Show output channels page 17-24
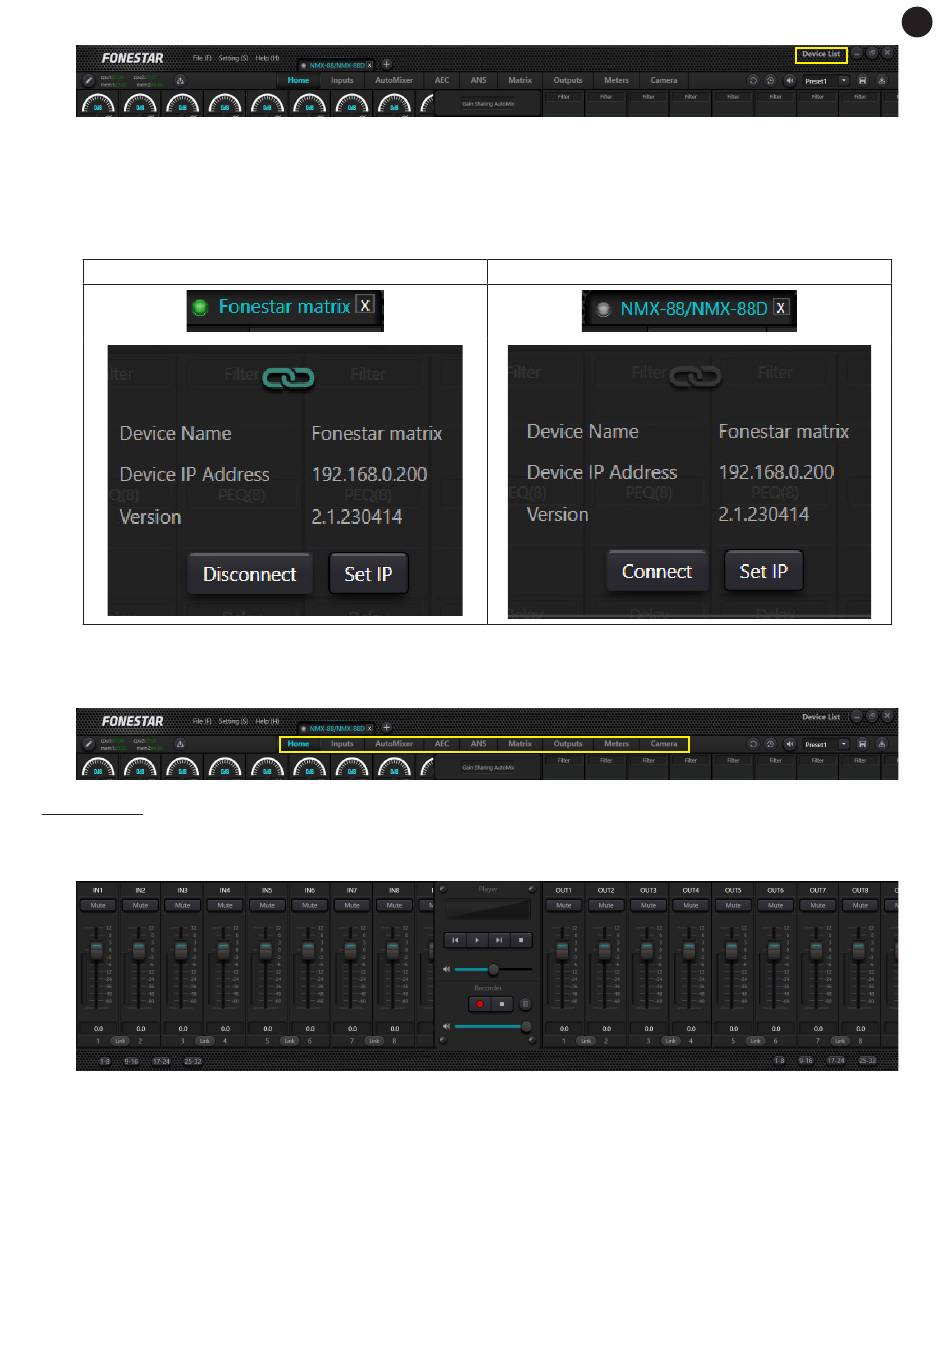This screenshot has height=1369, width=950. (x=836, y=1060)
